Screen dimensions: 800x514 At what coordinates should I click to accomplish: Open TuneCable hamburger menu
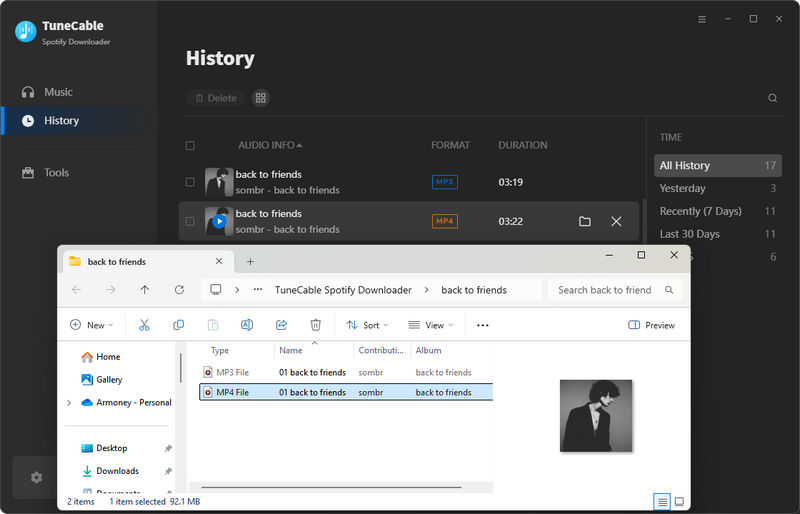[x=702, y=19]
